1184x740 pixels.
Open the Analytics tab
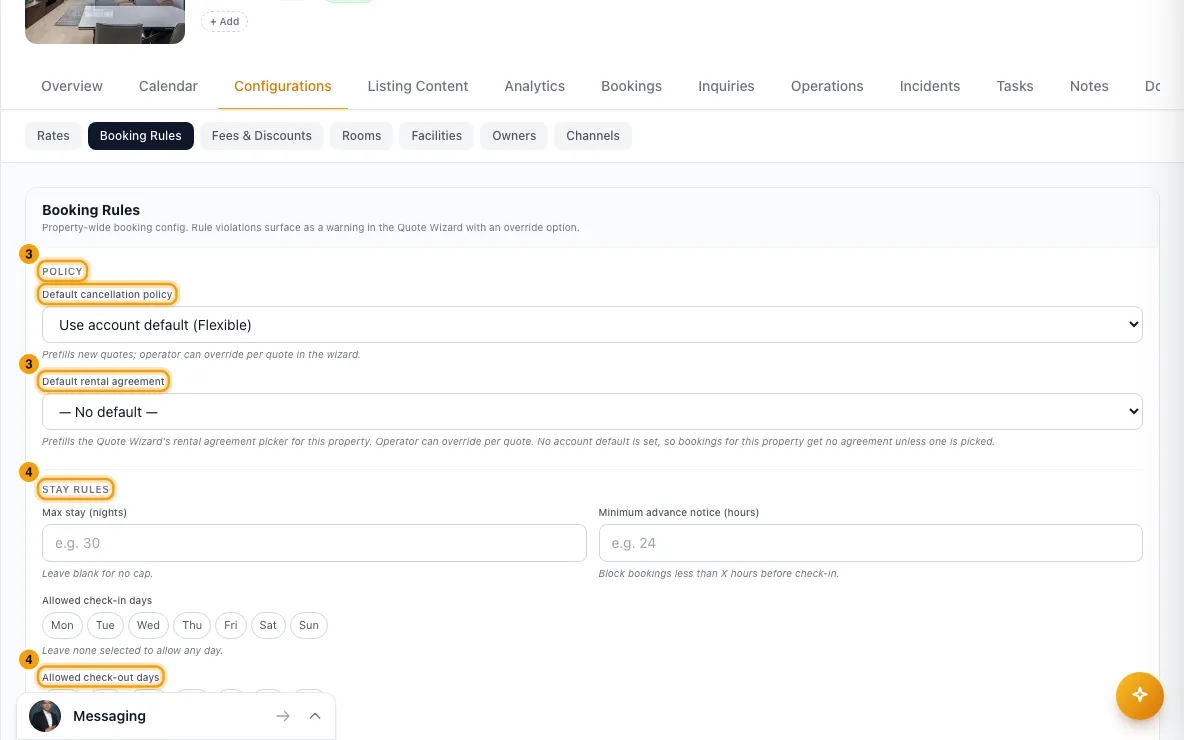pos(535,86)
